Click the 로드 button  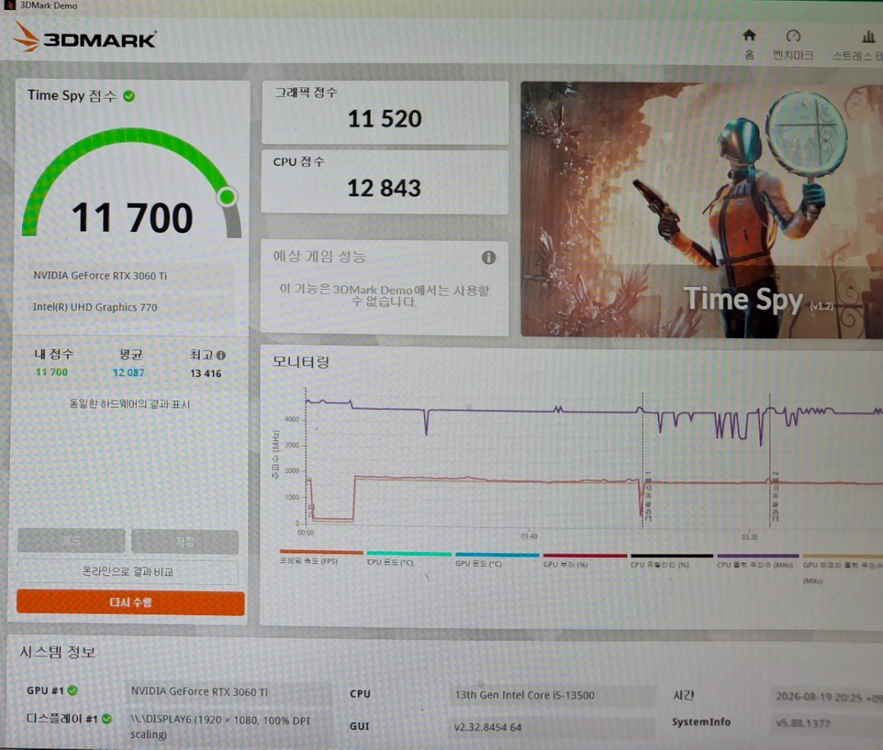[x=71, y=541]
